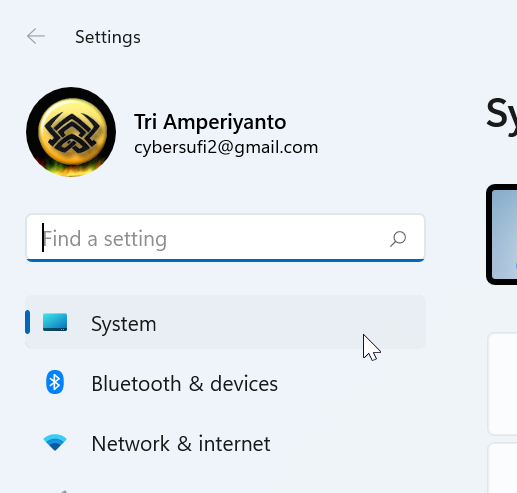Open the device preview thumbnail
Screen dimensions: 517x493
(x=502, y=234)
